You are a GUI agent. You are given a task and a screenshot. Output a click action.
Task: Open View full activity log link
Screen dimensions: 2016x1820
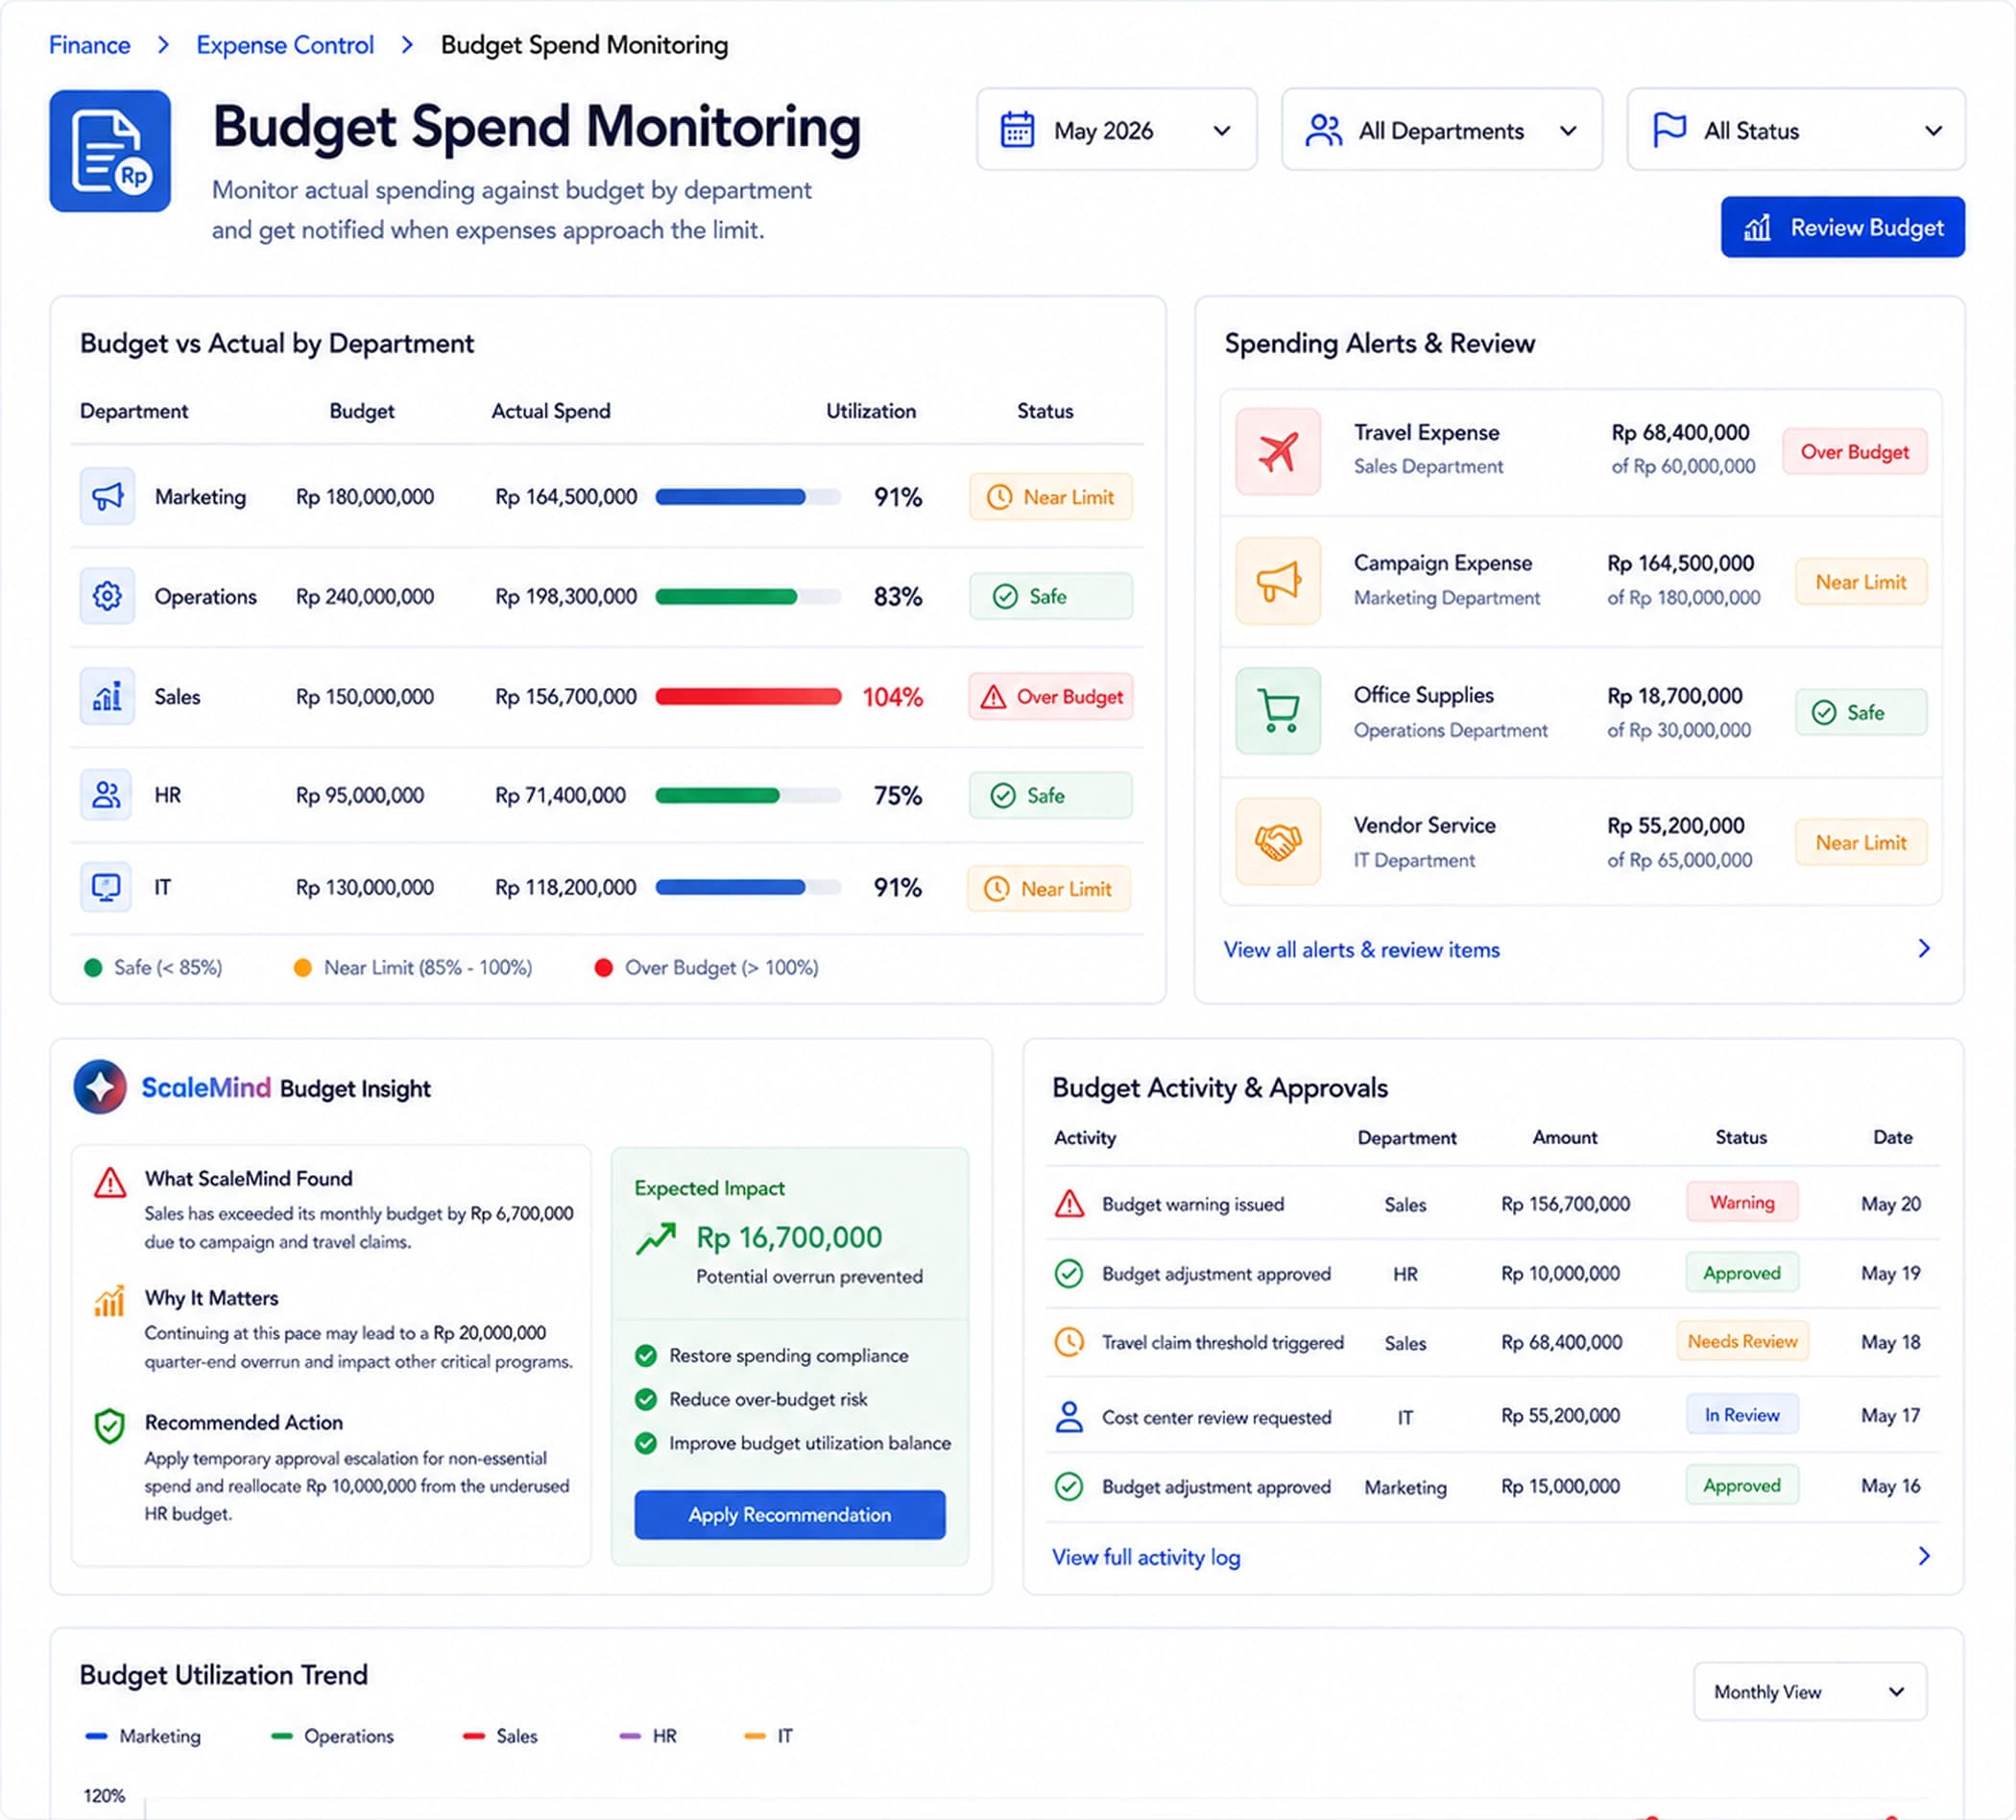click(x=1146, y=1557)
